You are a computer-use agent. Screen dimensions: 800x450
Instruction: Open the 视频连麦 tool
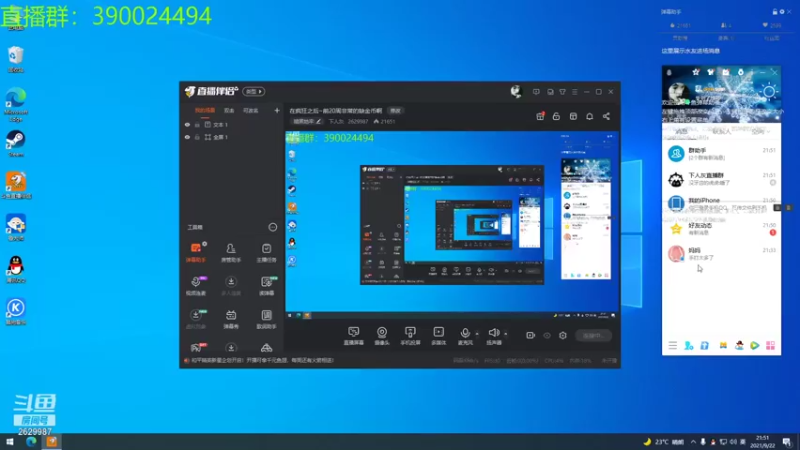pyautogui.click(x=196, y=286)
